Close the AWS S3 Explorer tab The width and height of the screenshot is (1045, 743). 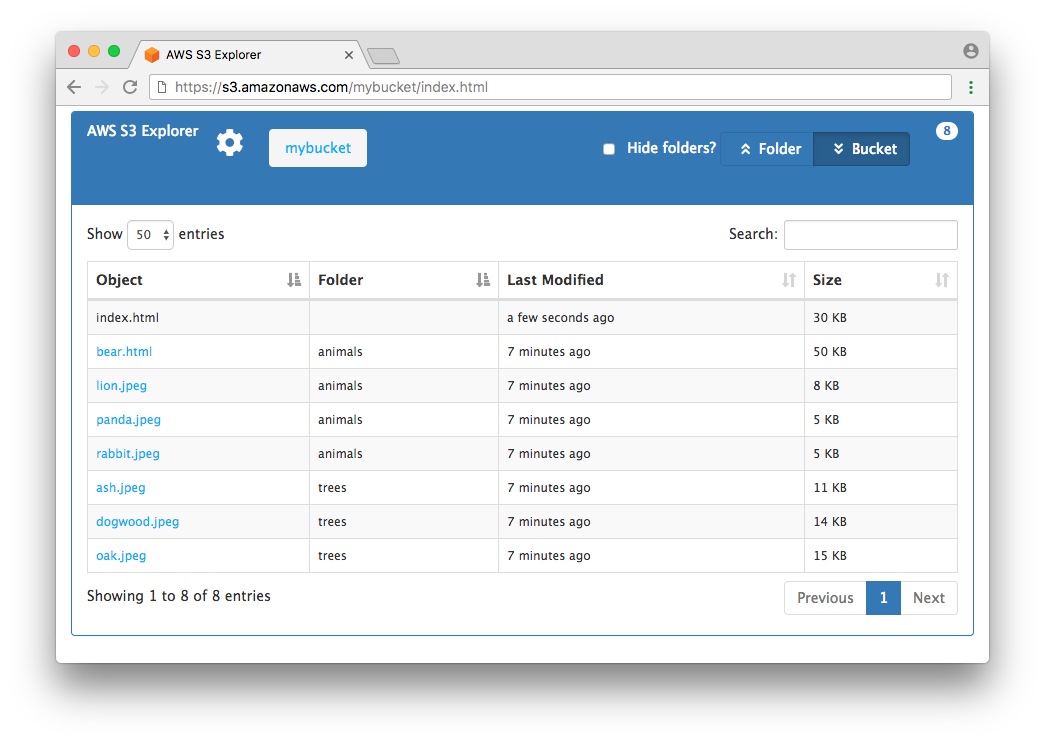tap(349, 55)
